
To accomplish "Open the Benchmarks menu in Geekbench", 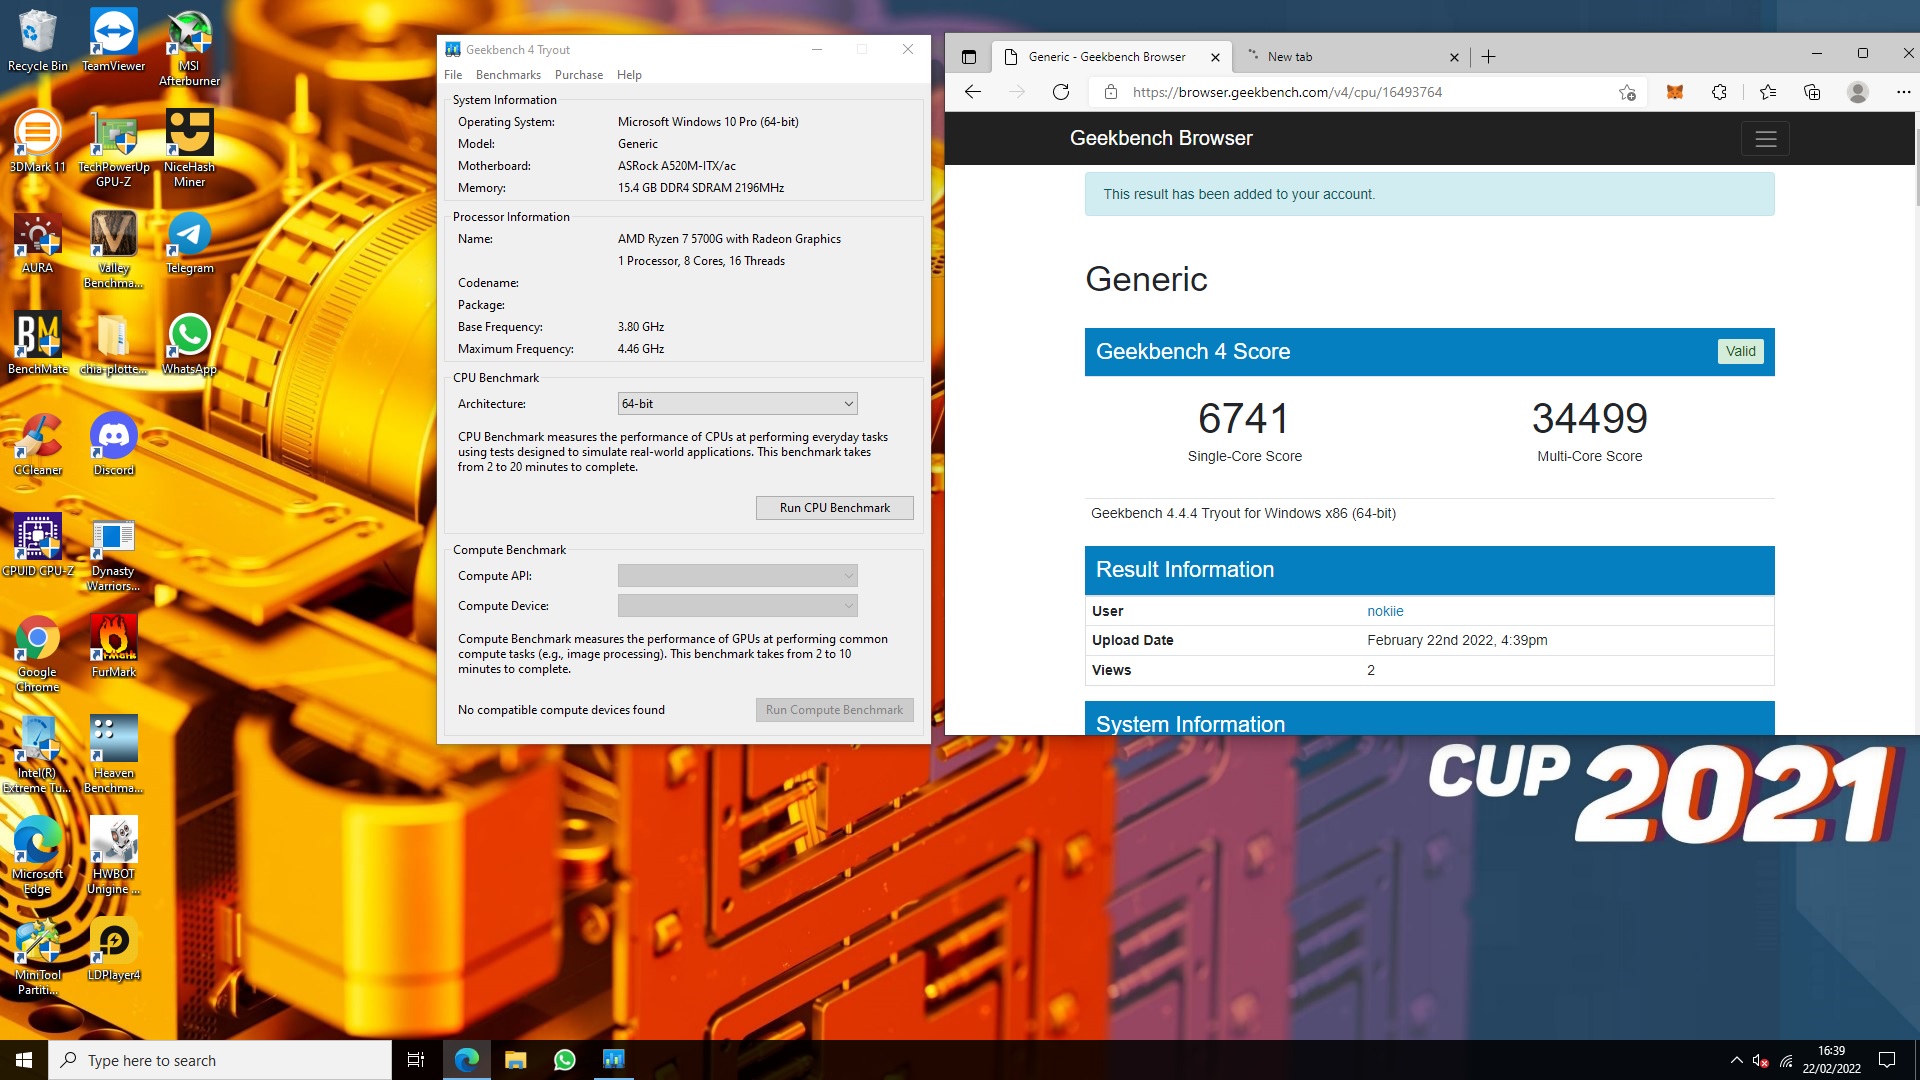I will (508, 75).
